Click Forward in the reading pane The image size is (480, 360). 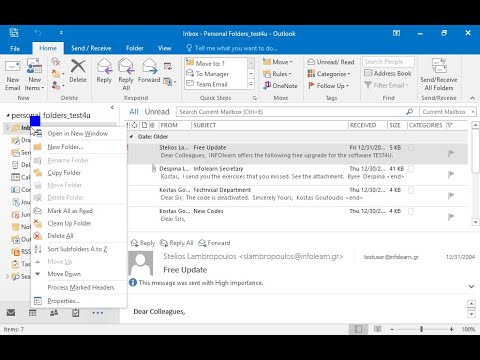tap(214, 243)
